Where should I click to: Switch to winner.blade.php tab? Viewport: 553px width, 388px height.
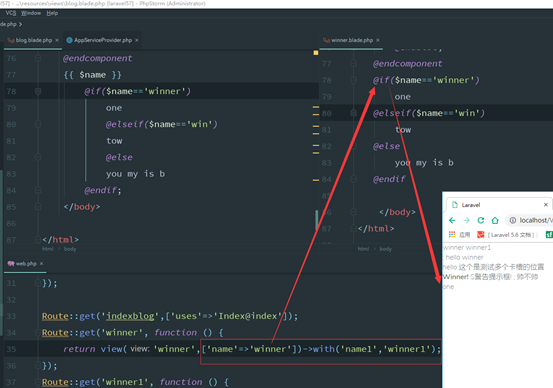pos(352,40)
